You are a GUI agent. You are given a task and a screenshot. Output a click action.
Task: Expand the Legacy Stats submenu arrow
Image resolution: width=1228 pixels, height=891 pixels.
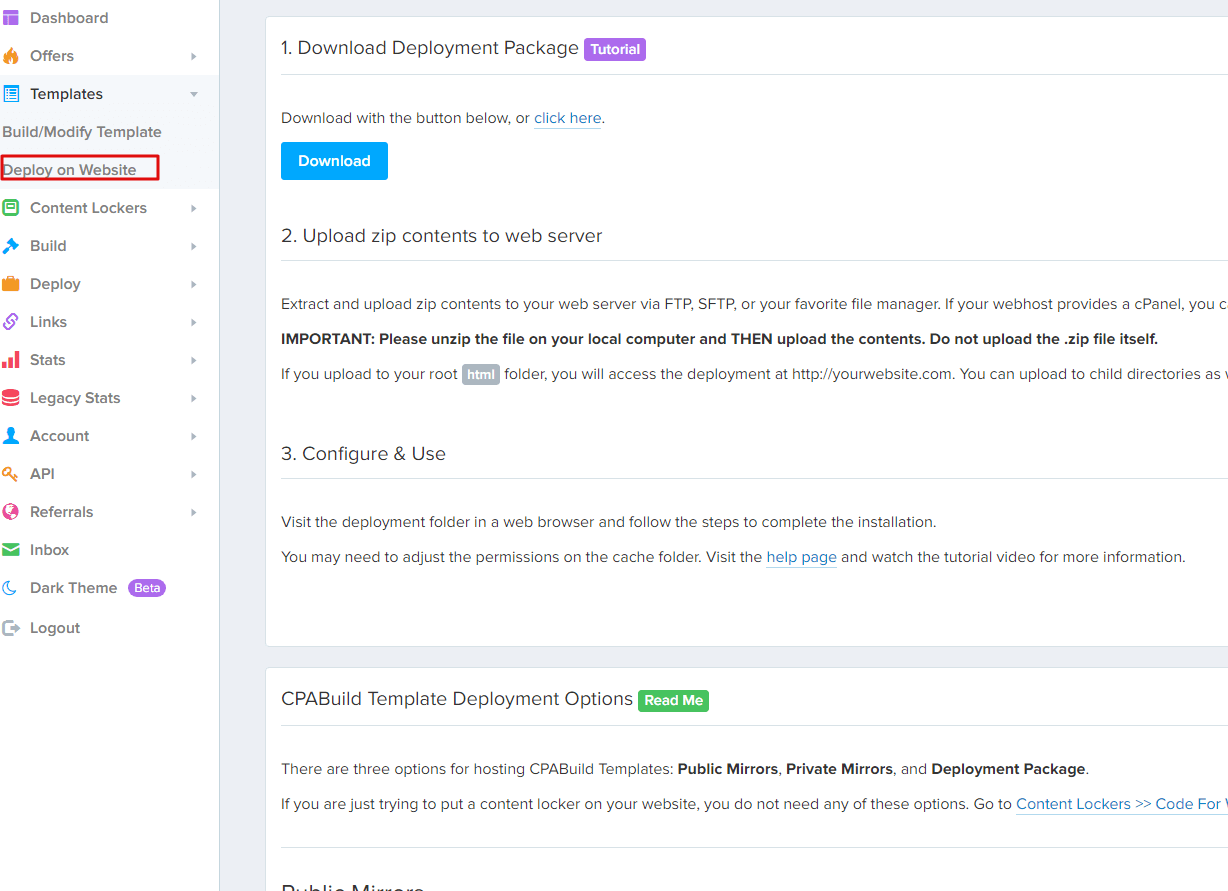pos(194,398)
